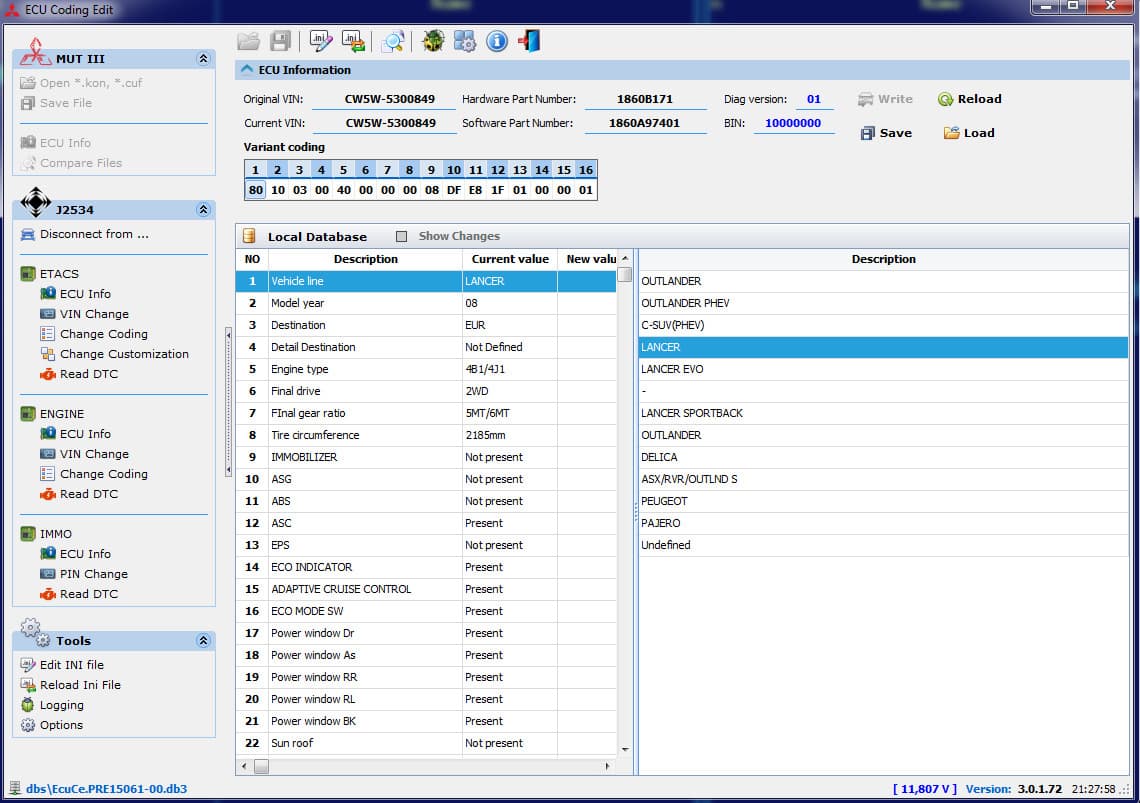1140x803 pixels.
Task: Collapse the ECU Information section
Action: (247, 70)
